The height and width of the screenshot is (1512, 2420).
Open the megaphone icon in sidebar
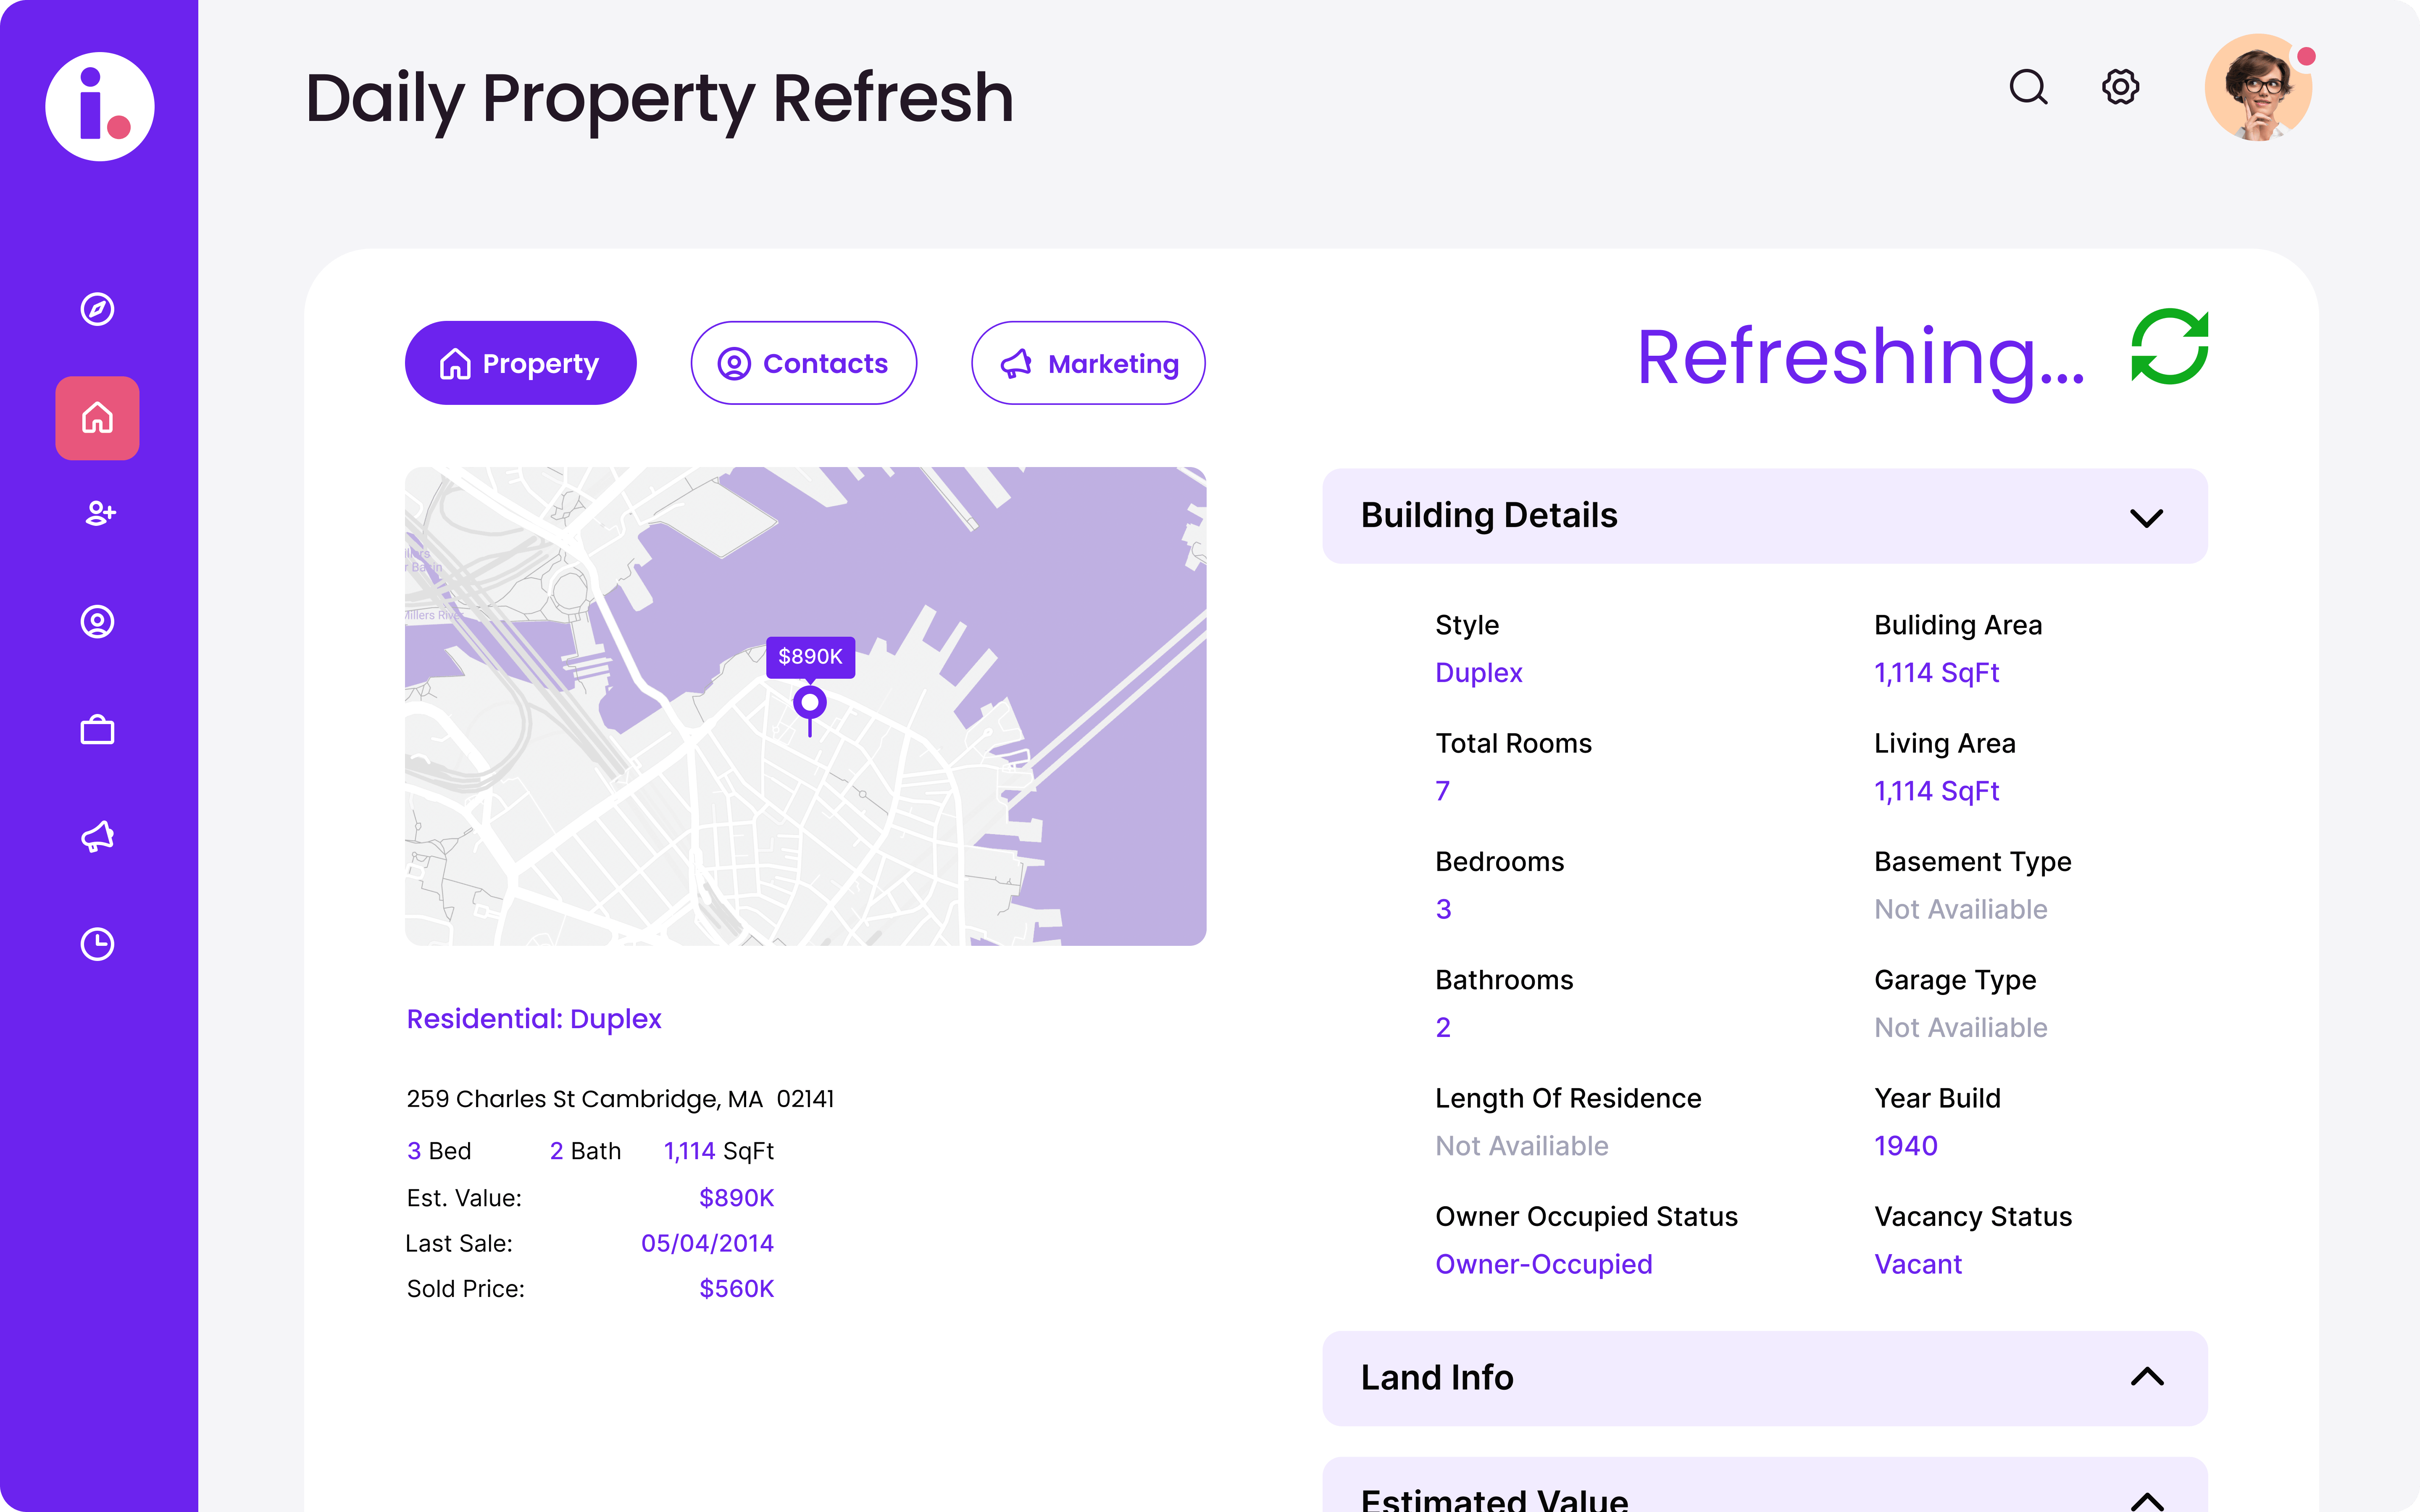97,836
